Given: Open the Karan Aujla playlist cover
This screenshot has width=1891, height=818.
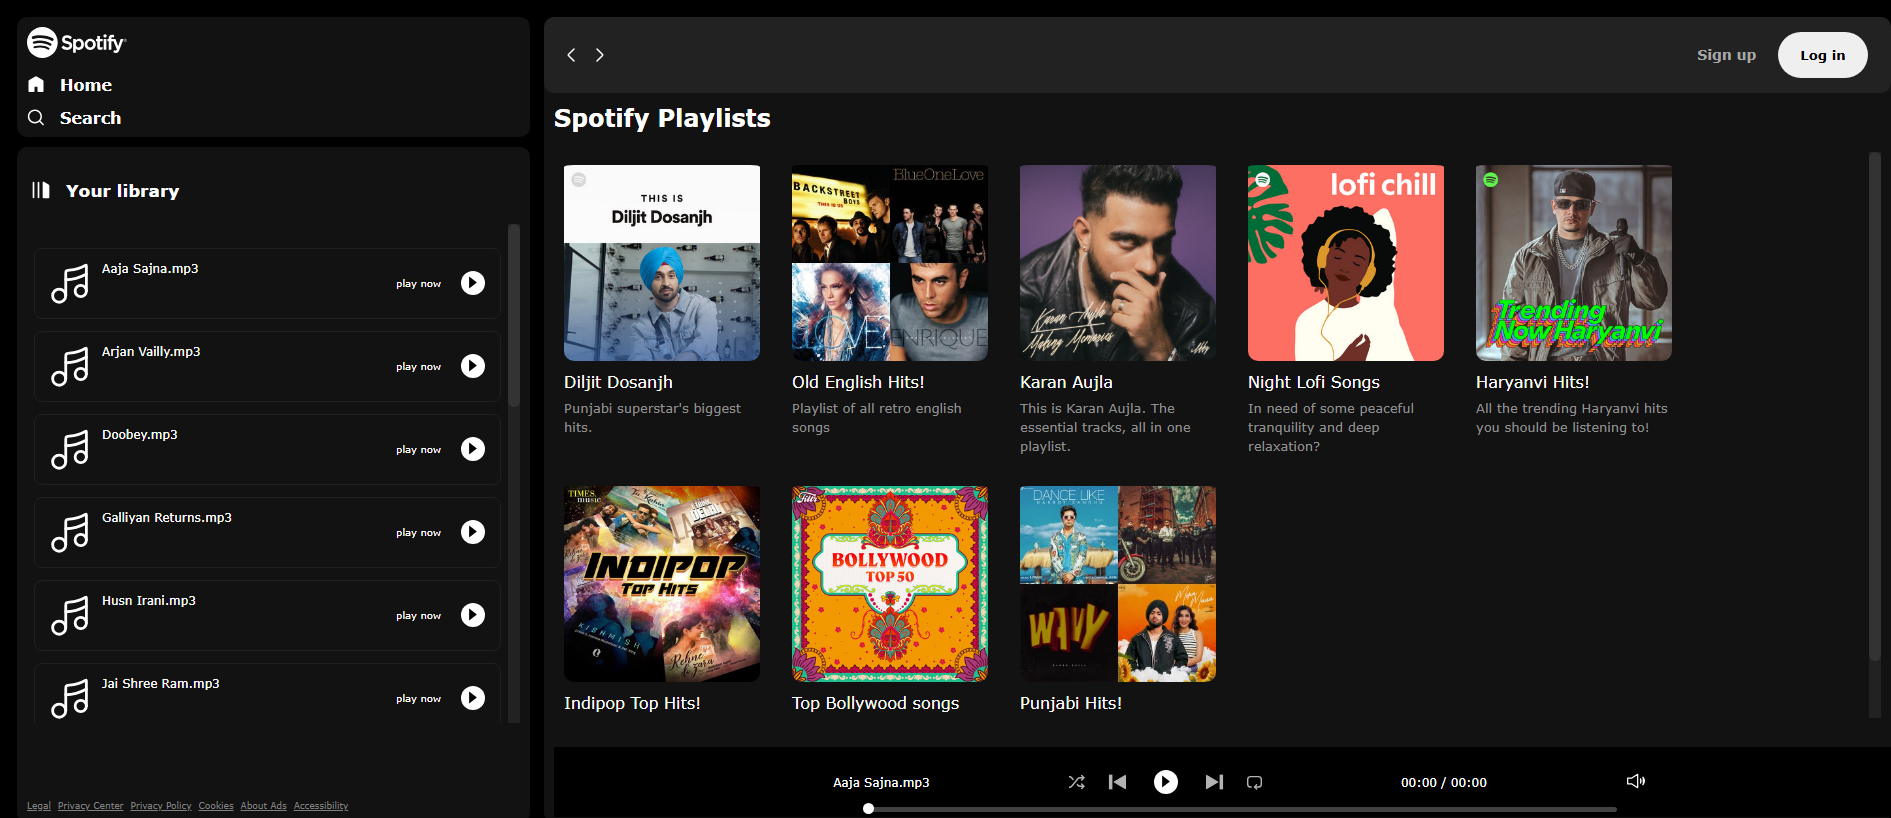Looking at the screenshot, I should [x=1118, y=263].
